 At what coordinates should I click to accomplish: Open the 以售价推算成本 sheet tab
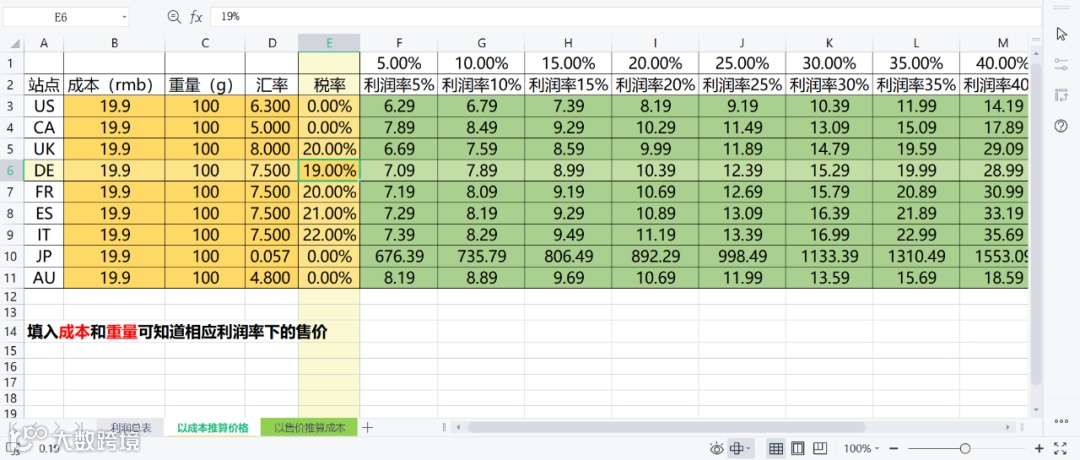pos(310,428)
